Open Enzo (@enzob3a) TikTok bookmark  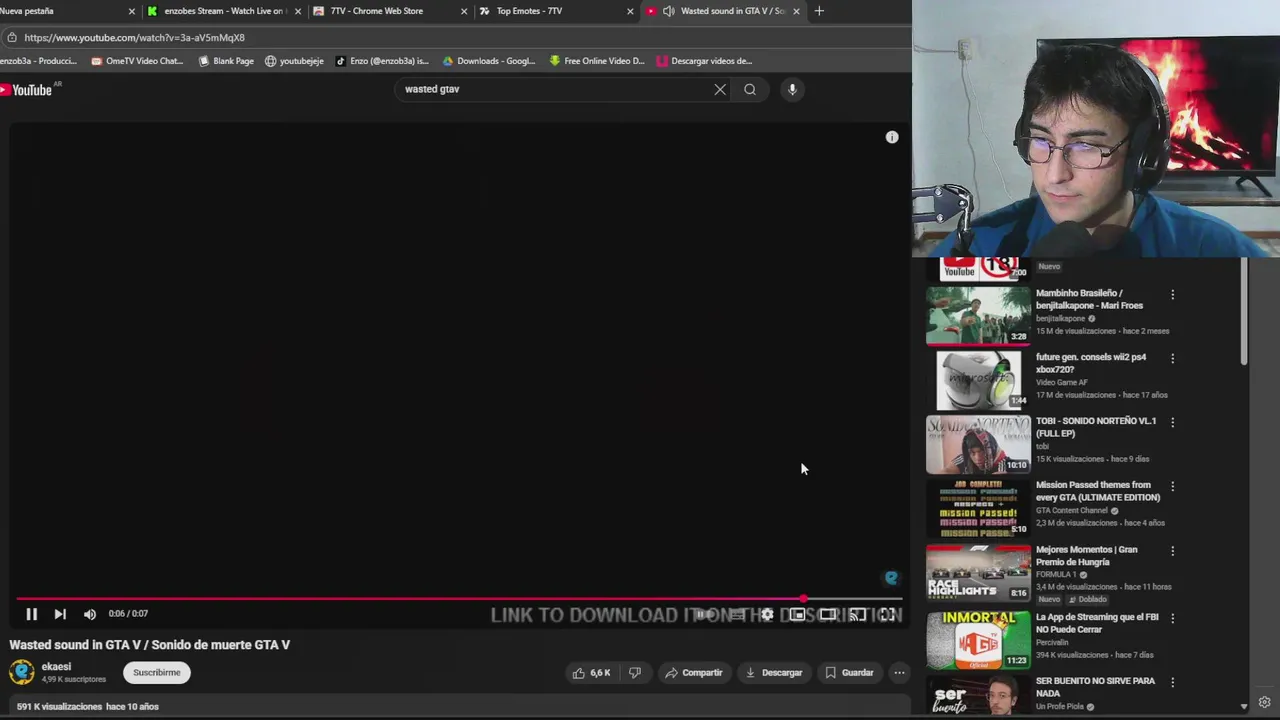[382, 61]
